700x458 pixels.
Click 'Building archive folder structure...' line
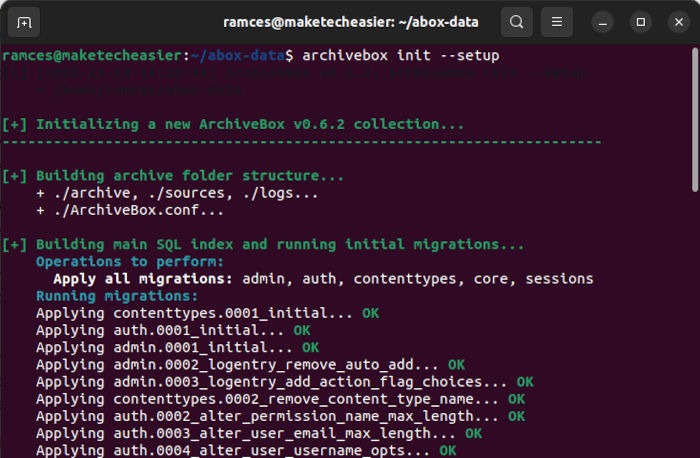(x=173, y=176)
